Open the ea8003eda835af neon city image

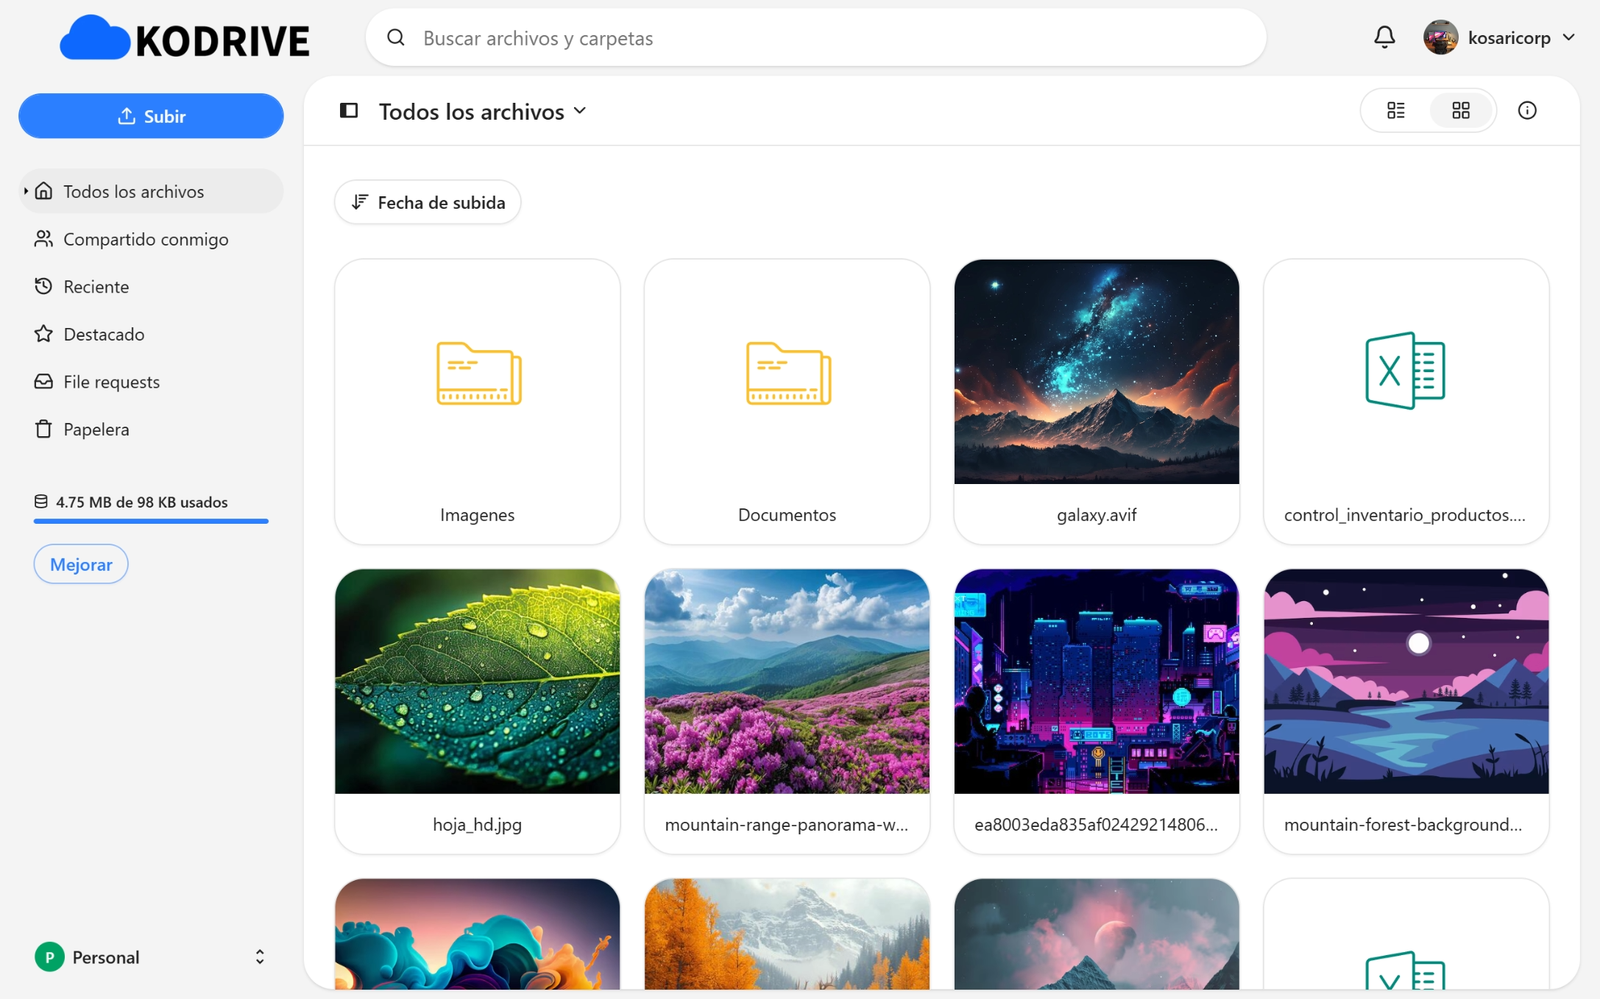tap(1097, 682)
